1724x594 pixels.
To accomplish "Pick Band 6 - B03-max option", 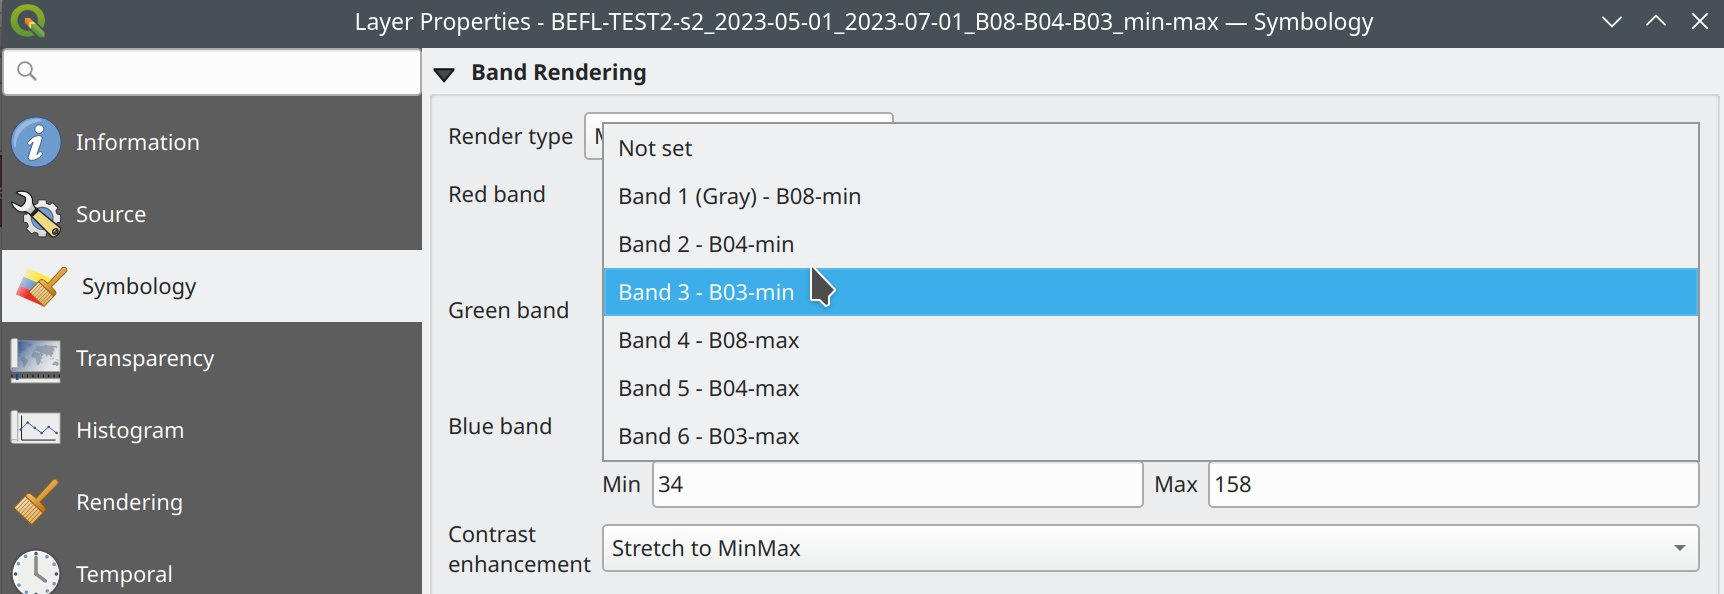I will click(x=708, y=436).
